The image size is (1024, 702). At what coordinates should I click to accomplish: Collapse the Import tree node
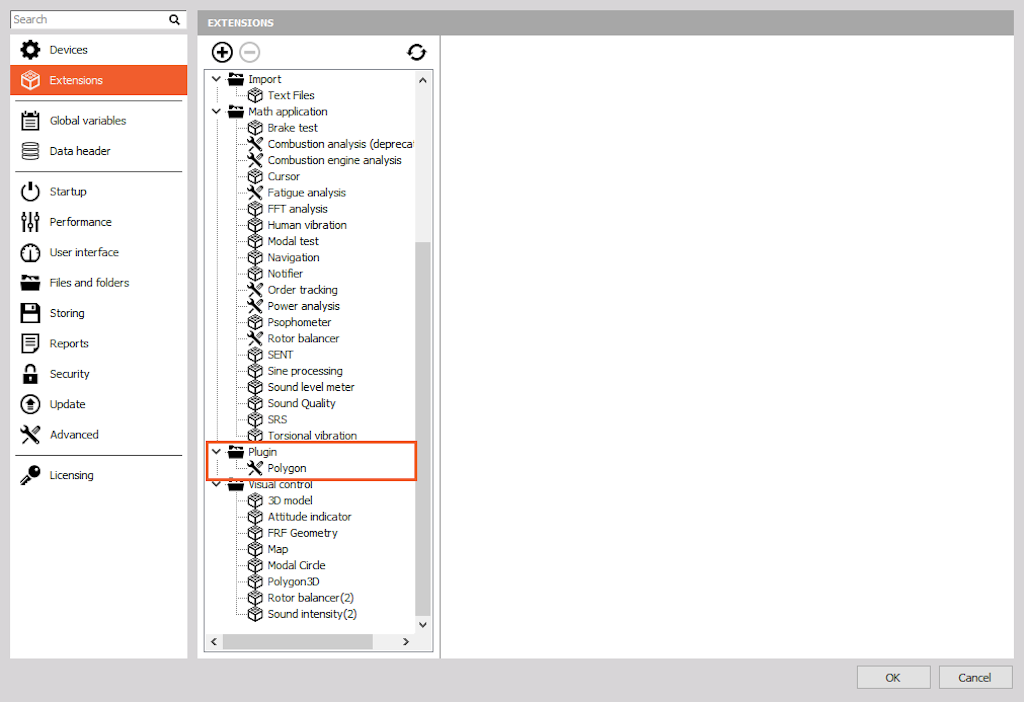[216, 79]
